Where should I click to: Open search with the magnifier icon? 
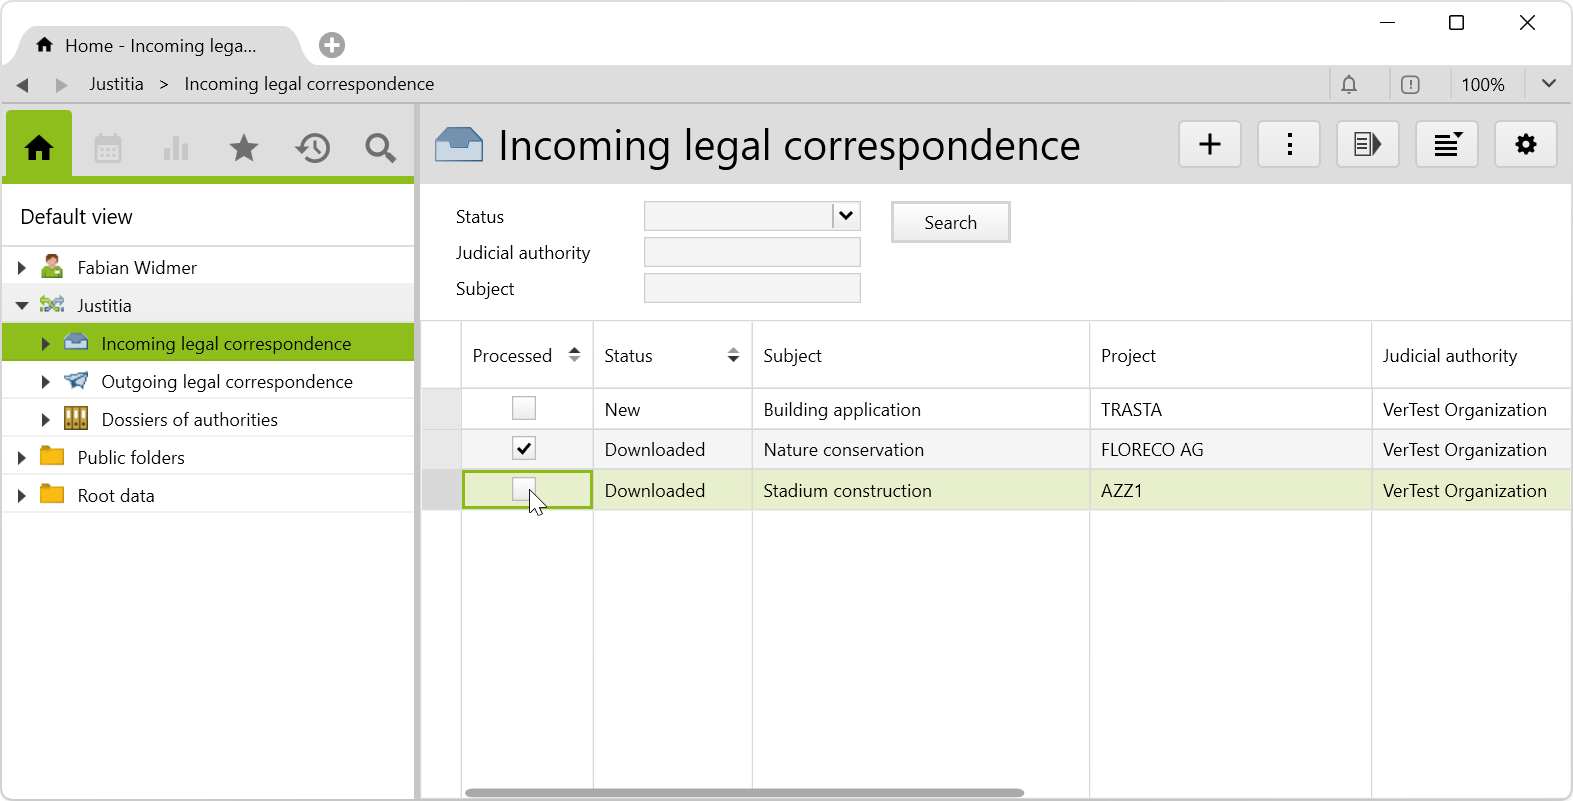[x=380, y=149]
